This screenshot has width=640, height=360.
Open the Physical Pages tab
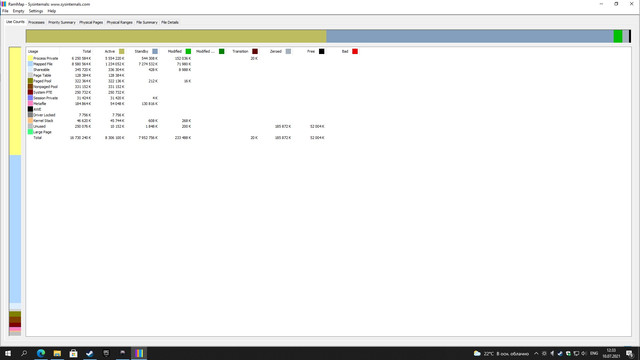[91, 22]
